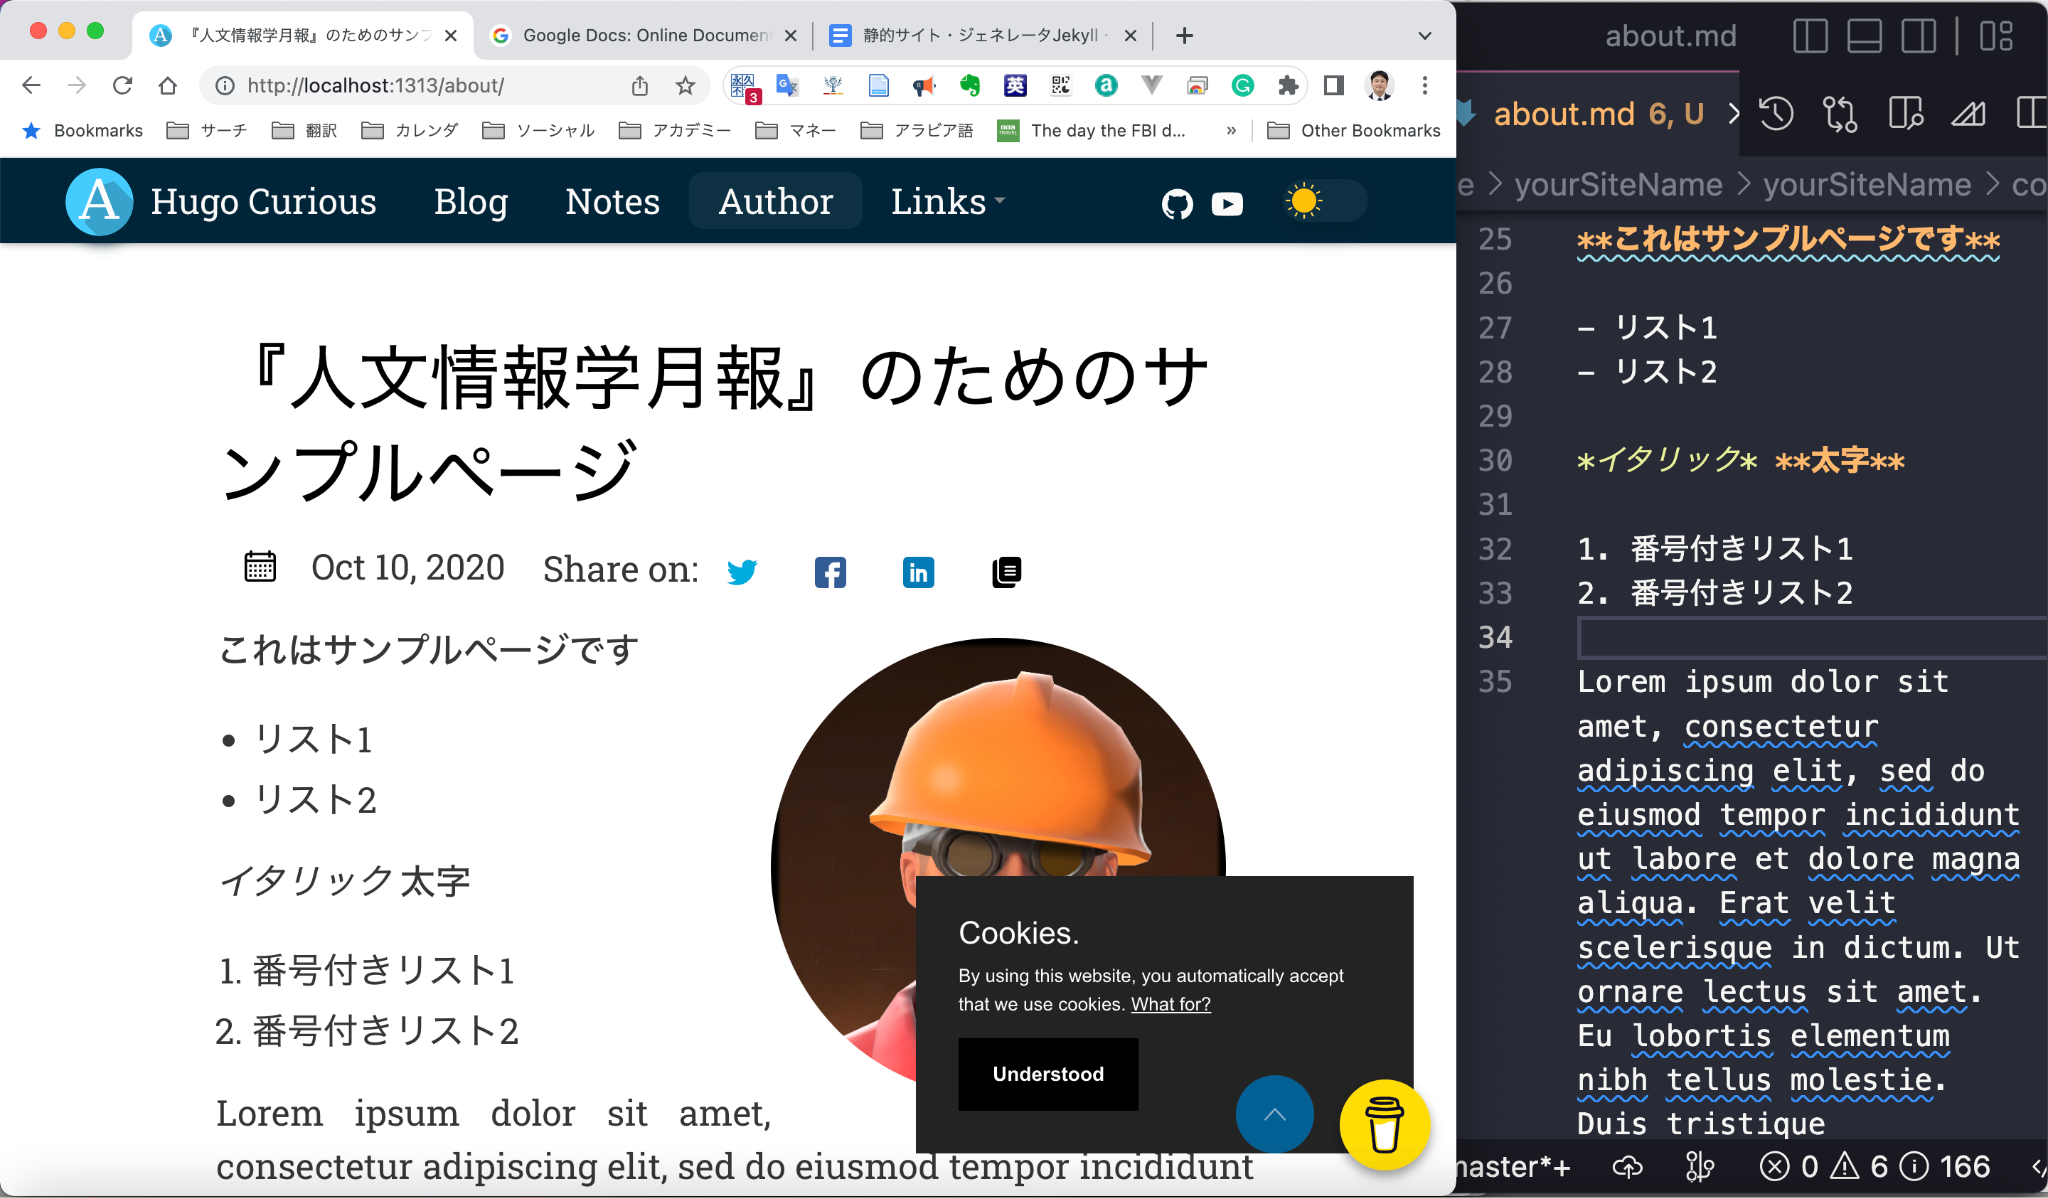Open changes compare icon in VS Code
The image size is (2048, 1198).
tap(1840, 113)
